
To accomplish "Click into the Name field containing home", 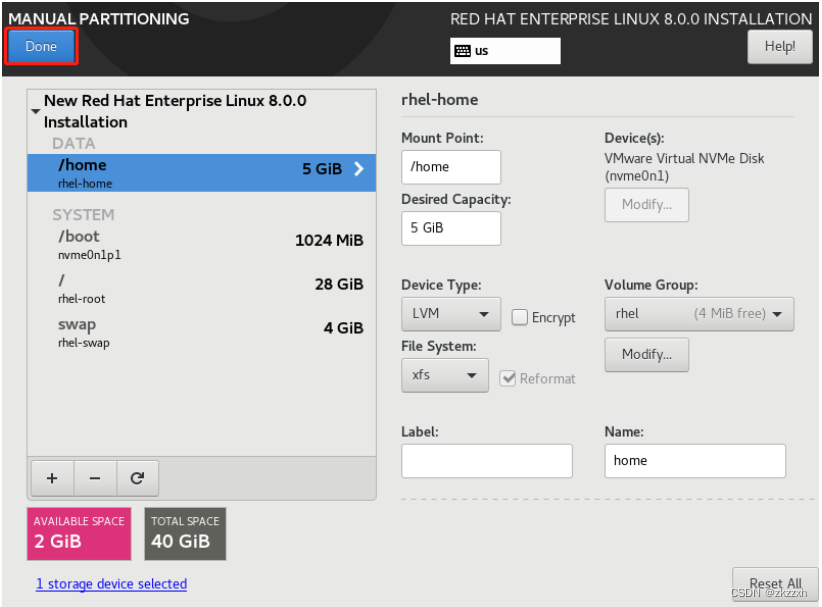I will [695, 461].
